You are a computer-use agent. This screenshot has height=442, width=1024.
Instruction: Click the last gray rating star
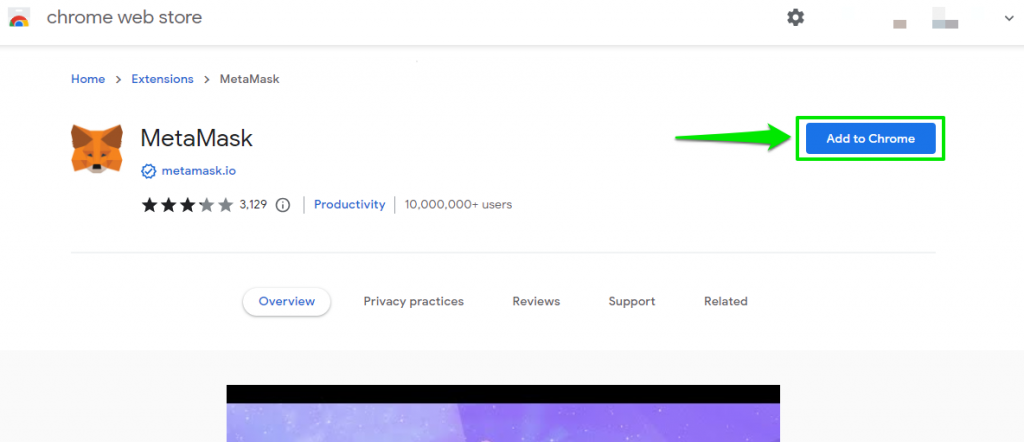coord(224,205)
